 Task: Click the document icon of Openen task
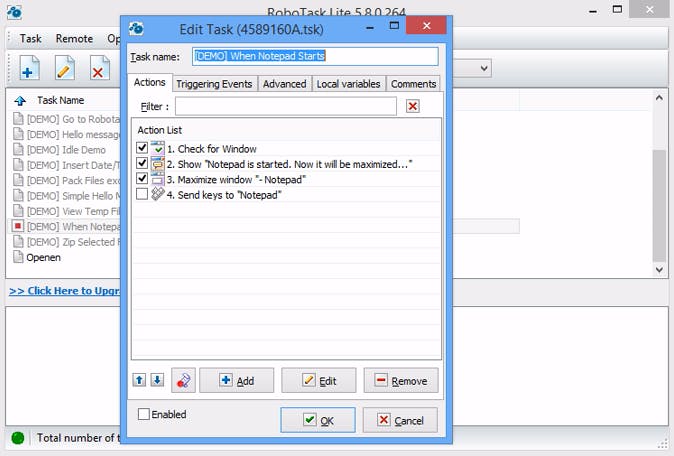click(x=18, y=257)
